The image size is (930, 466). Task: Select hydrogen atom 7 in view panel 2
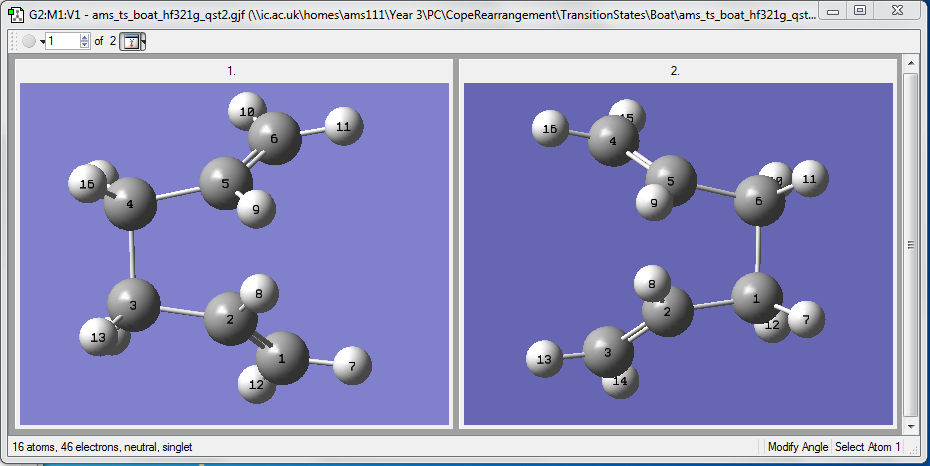tap(806, 319)
